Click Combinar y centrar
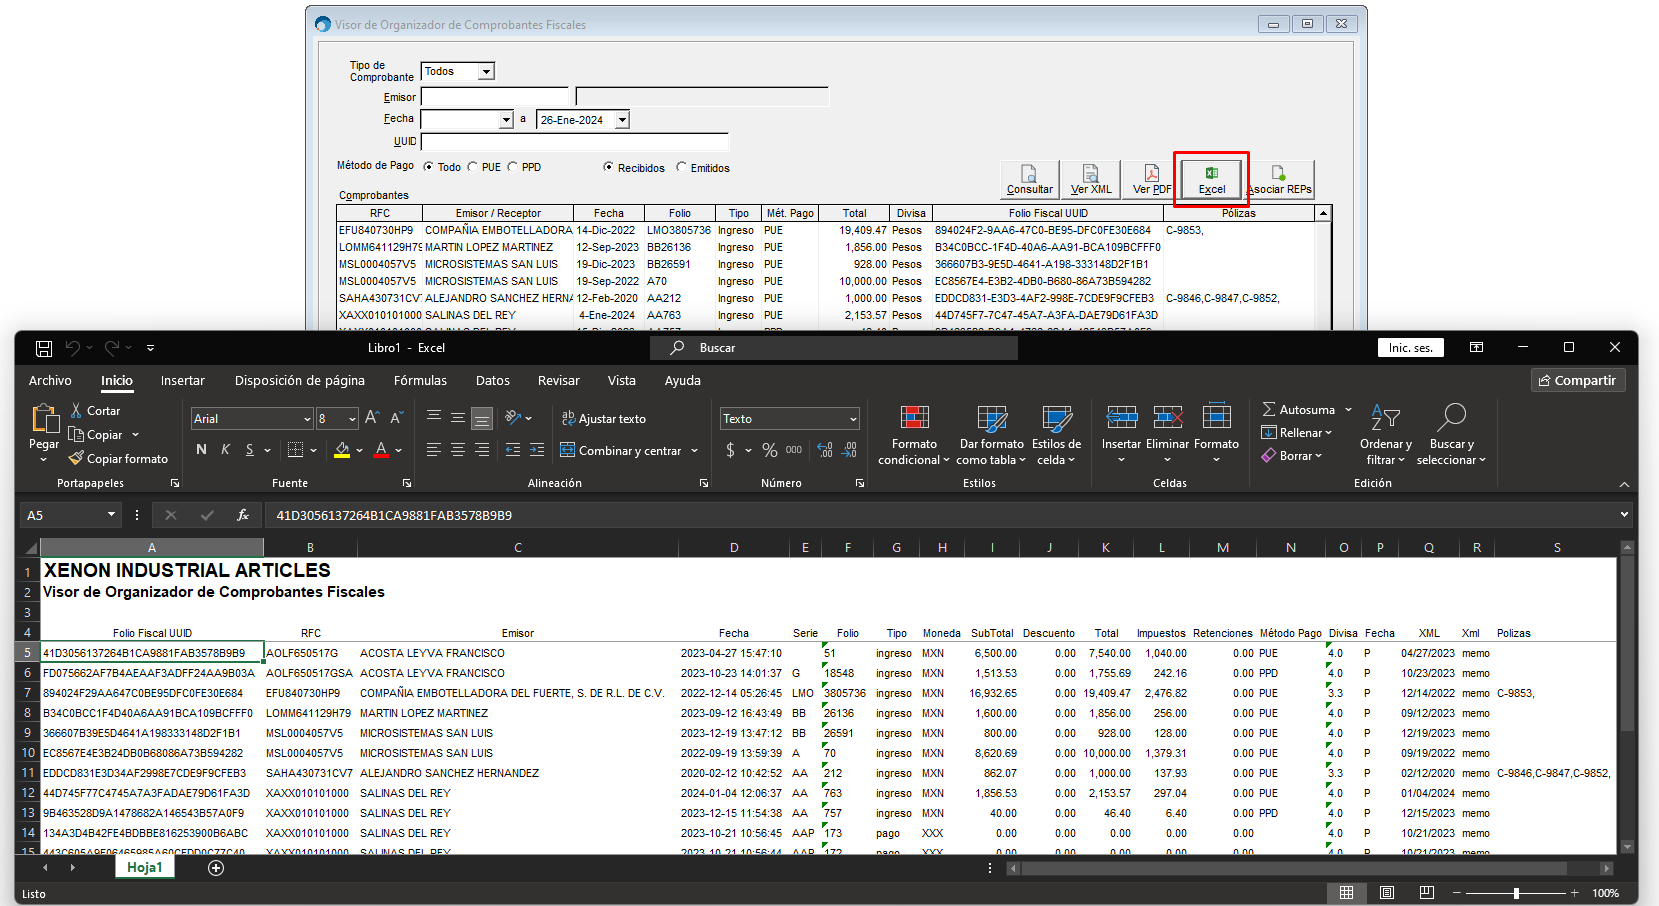1659x906 pixels. pyautogui.click(x=620, y=451)
